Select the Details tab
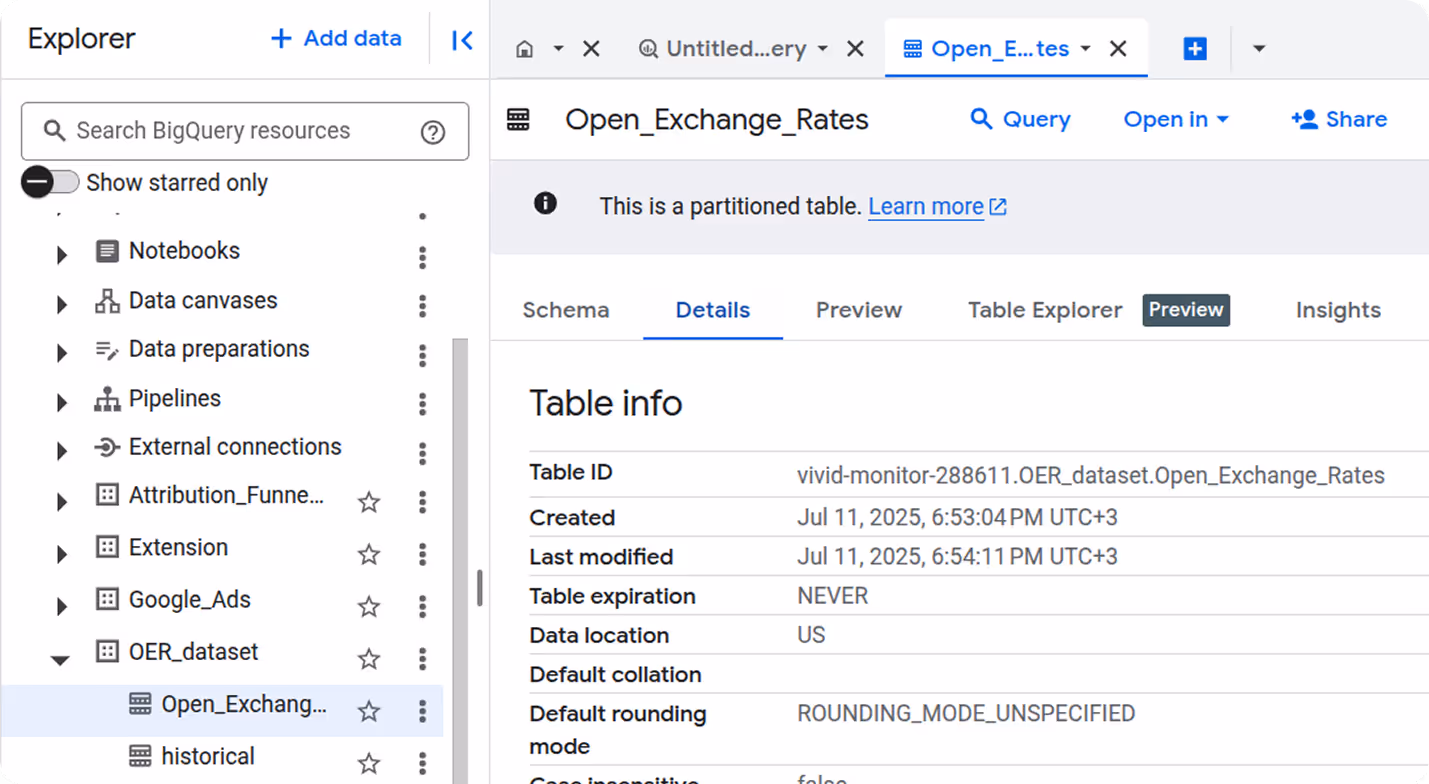The image size is (1429, 784). [x=713, y=310]
